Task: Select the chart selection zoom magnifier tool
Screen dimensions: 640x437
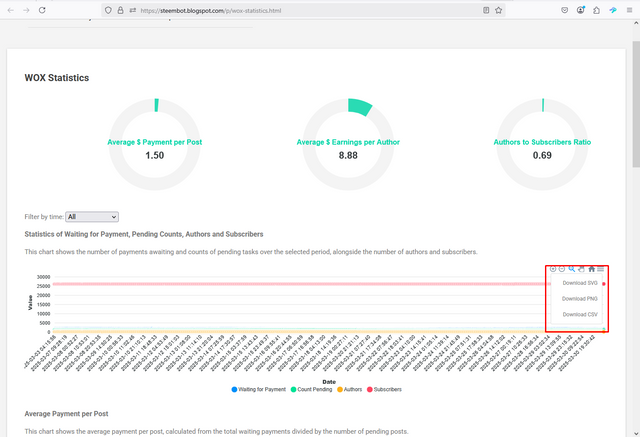Action: [x=571, y=269]
